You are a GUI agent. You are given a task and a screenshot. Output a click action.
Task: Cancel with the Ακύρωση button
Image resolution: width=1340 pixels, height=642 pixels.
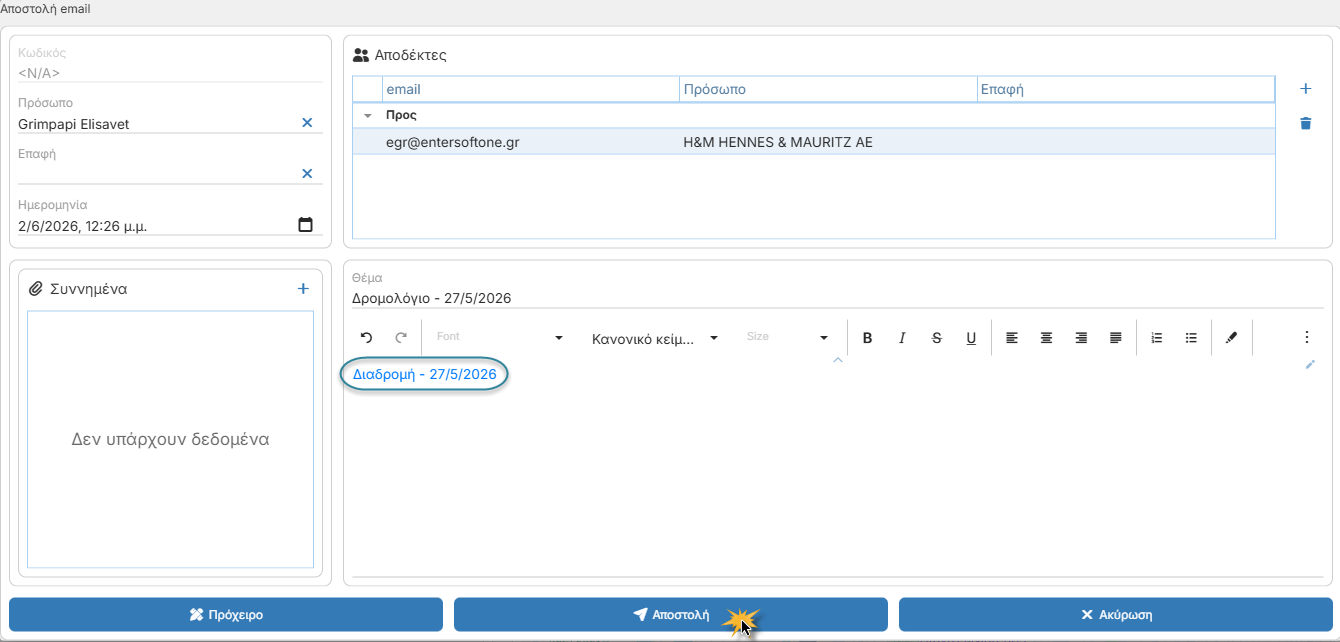(x=1116, y=615)
